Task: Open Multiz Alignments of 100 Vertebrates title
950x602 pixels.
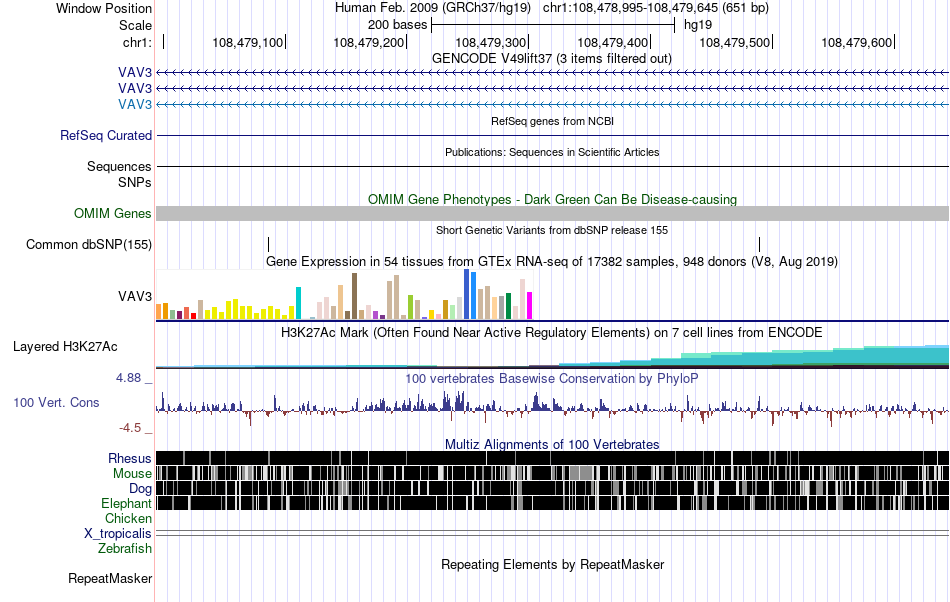Action: [552, 445]
